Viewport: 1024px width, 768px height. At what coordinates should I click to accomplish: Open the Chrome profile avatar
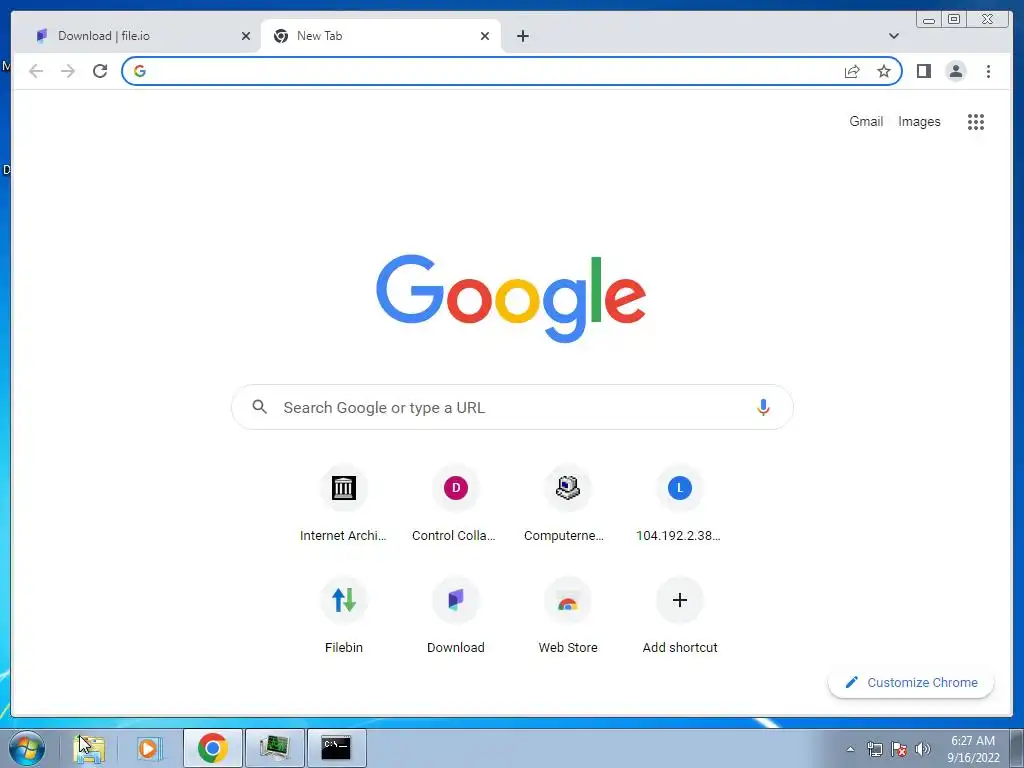tap(955, 71)
